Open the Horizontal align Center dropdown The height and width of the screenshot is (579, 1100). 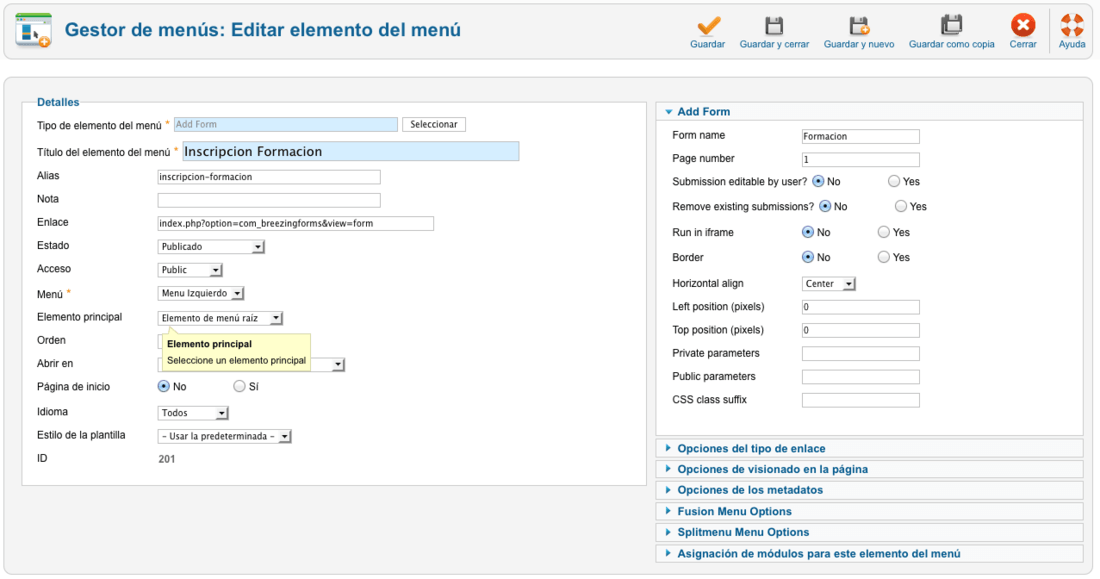point(829,284)
